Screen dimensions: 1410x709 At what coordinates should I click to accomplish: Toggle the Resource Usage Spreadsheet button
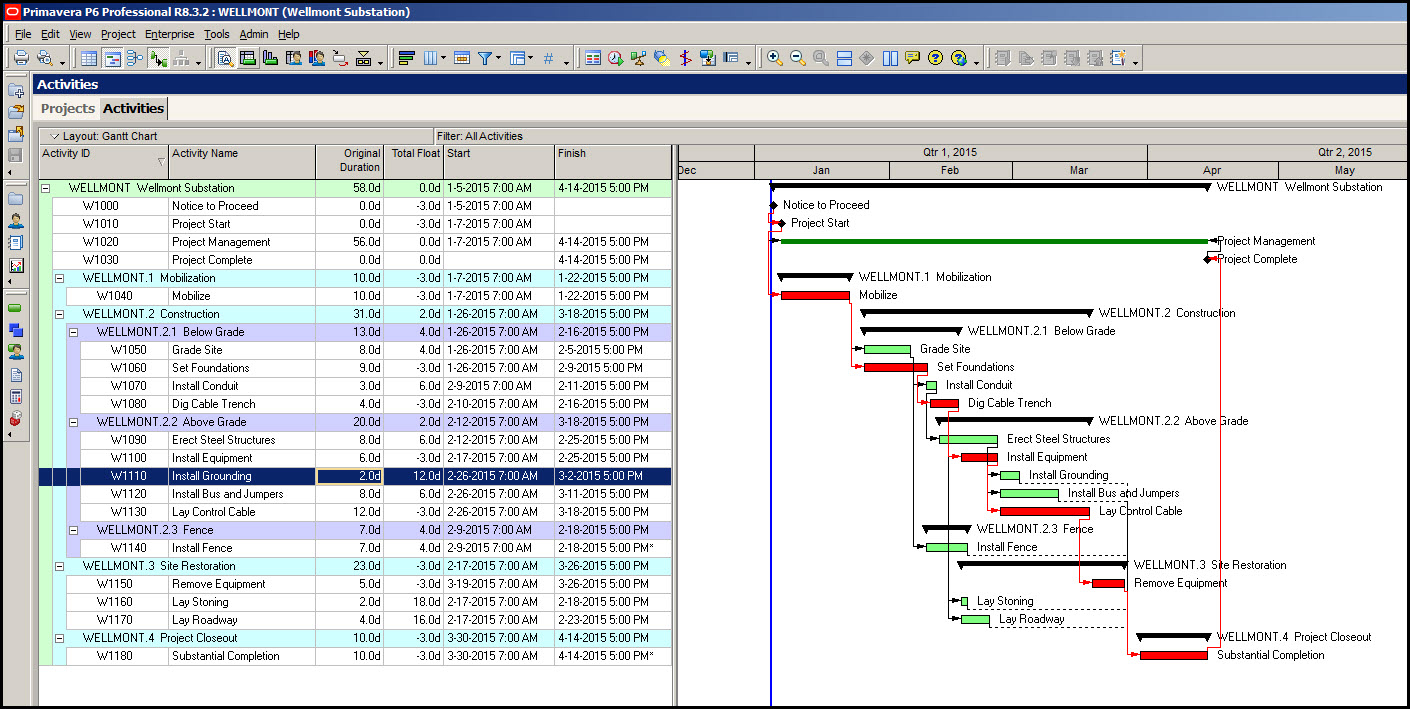pos(293,58)
